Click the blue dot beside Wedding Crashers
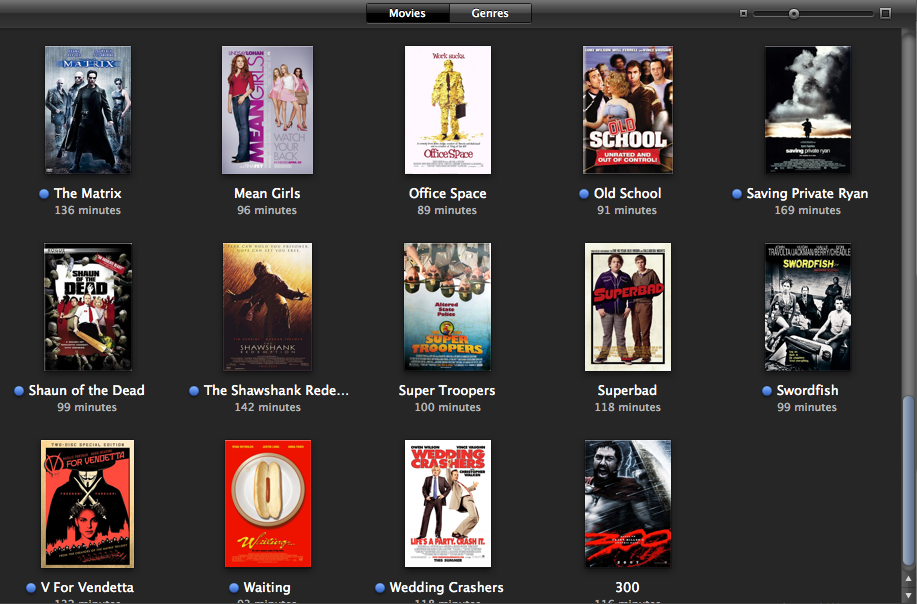 (x=380, y=588)
